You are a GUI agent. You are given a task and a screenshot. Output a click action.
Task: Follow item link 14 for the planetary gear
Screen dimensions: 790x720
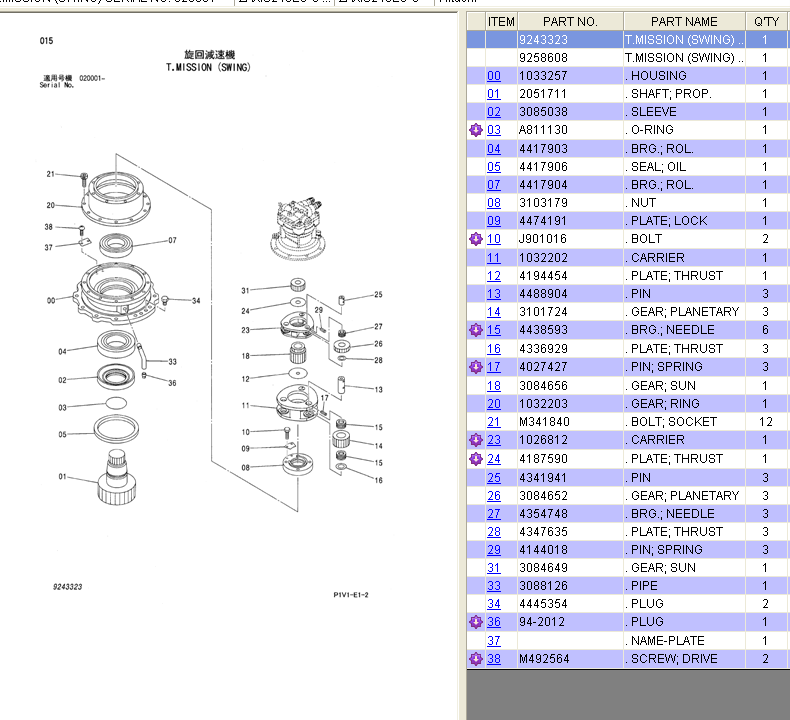(x=494, y=312)
